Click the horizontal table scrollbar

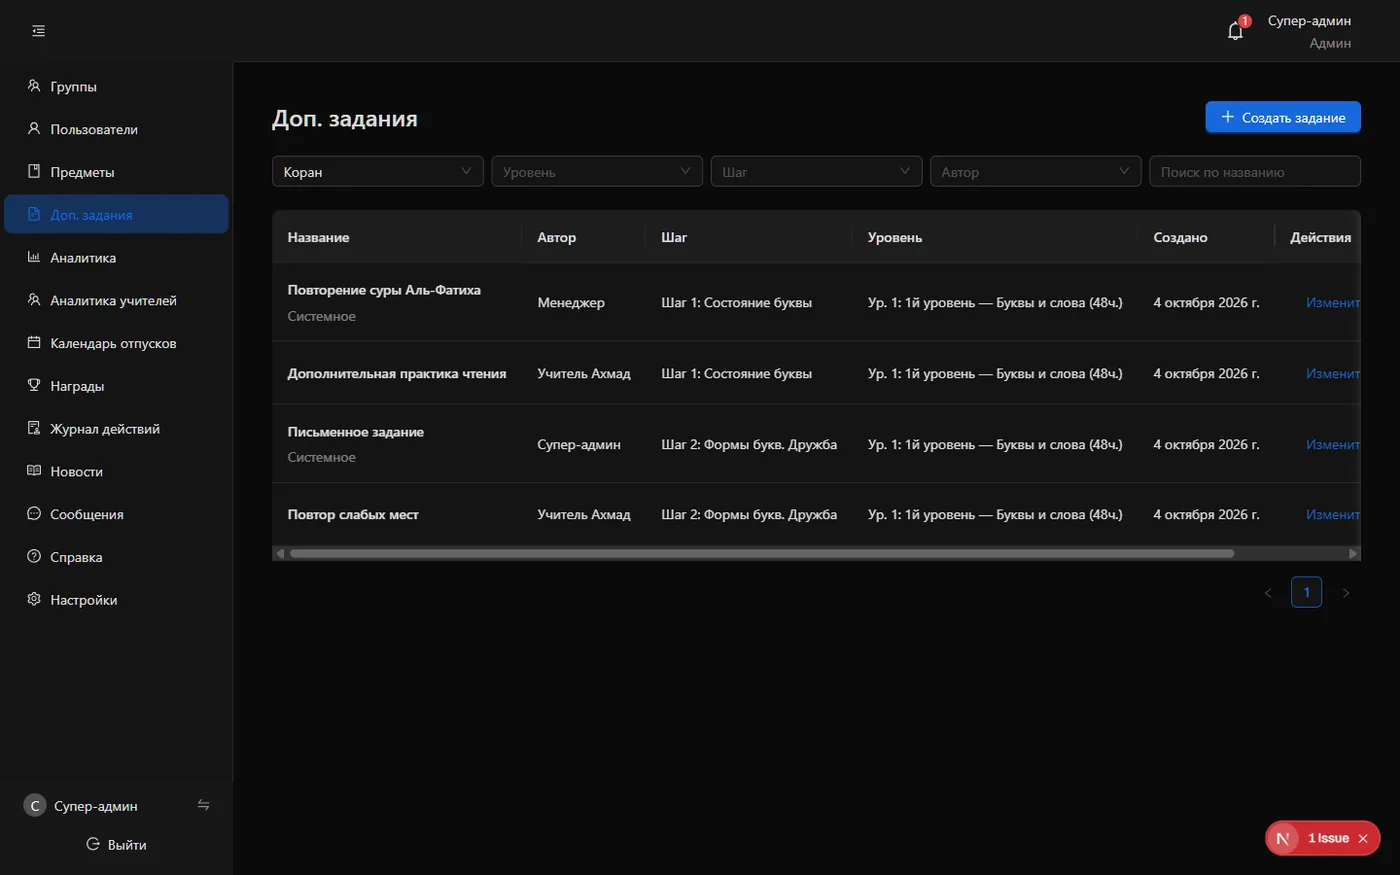click(762, 553)
